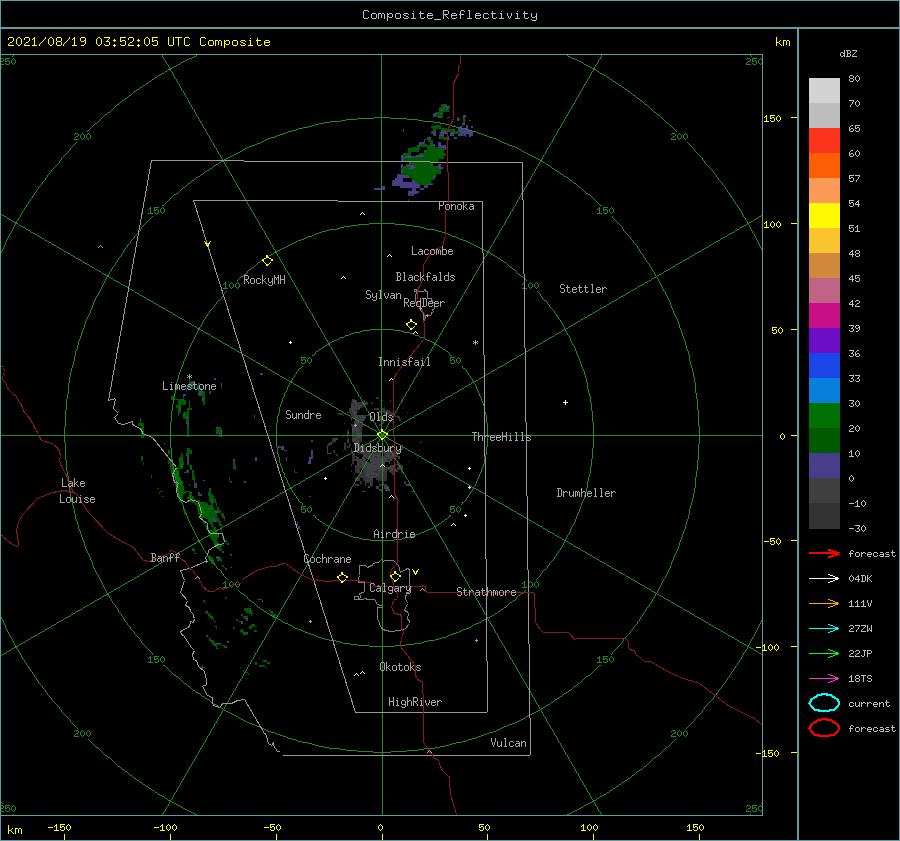Select the Lake Louise label
Viewport: 900px width, 841px height.
tap(77, 491)
